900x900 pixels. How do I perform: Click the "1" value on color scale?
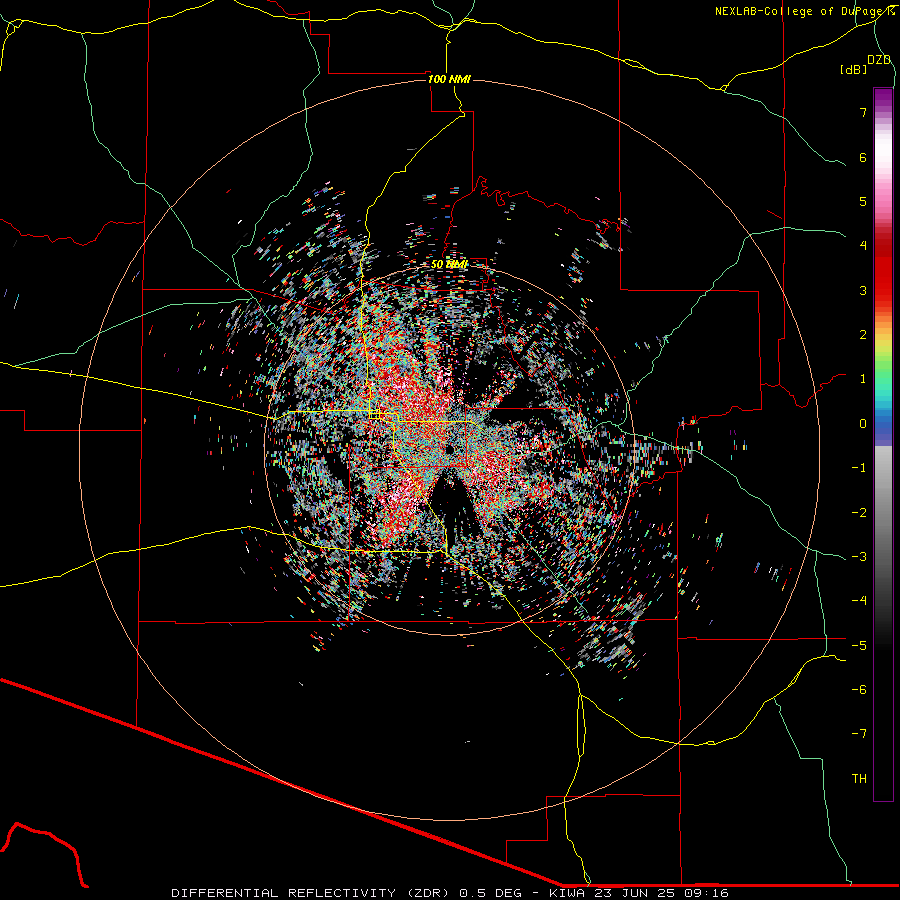pos(863,379)
